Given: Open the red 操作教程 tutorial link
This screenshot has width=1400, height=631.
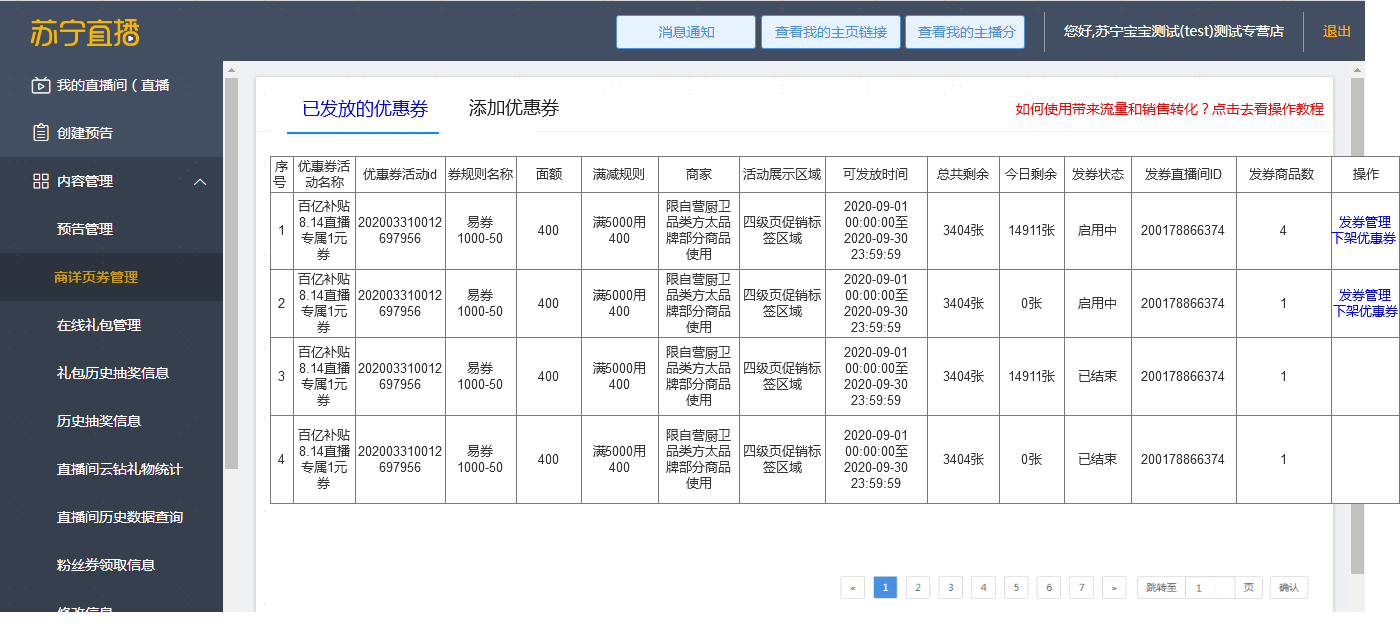Looking at the screenshot, I should click(1170, 109).
